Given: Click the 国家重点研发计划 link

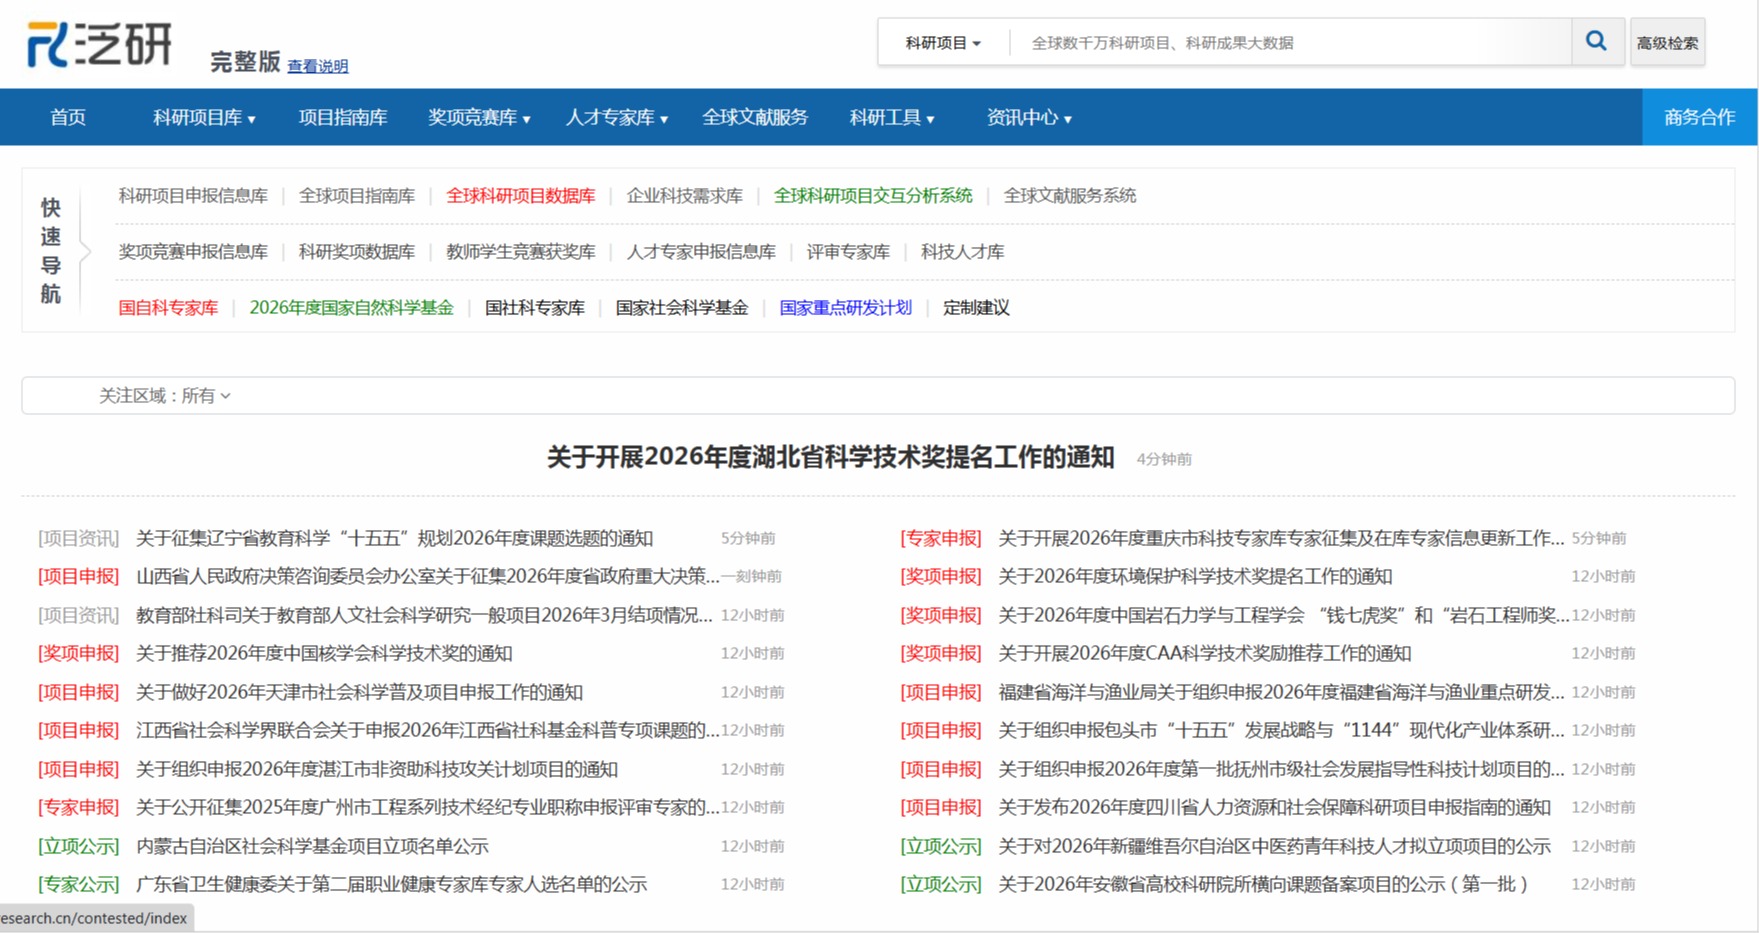Looking at the screenshot, I should (845, 308).
